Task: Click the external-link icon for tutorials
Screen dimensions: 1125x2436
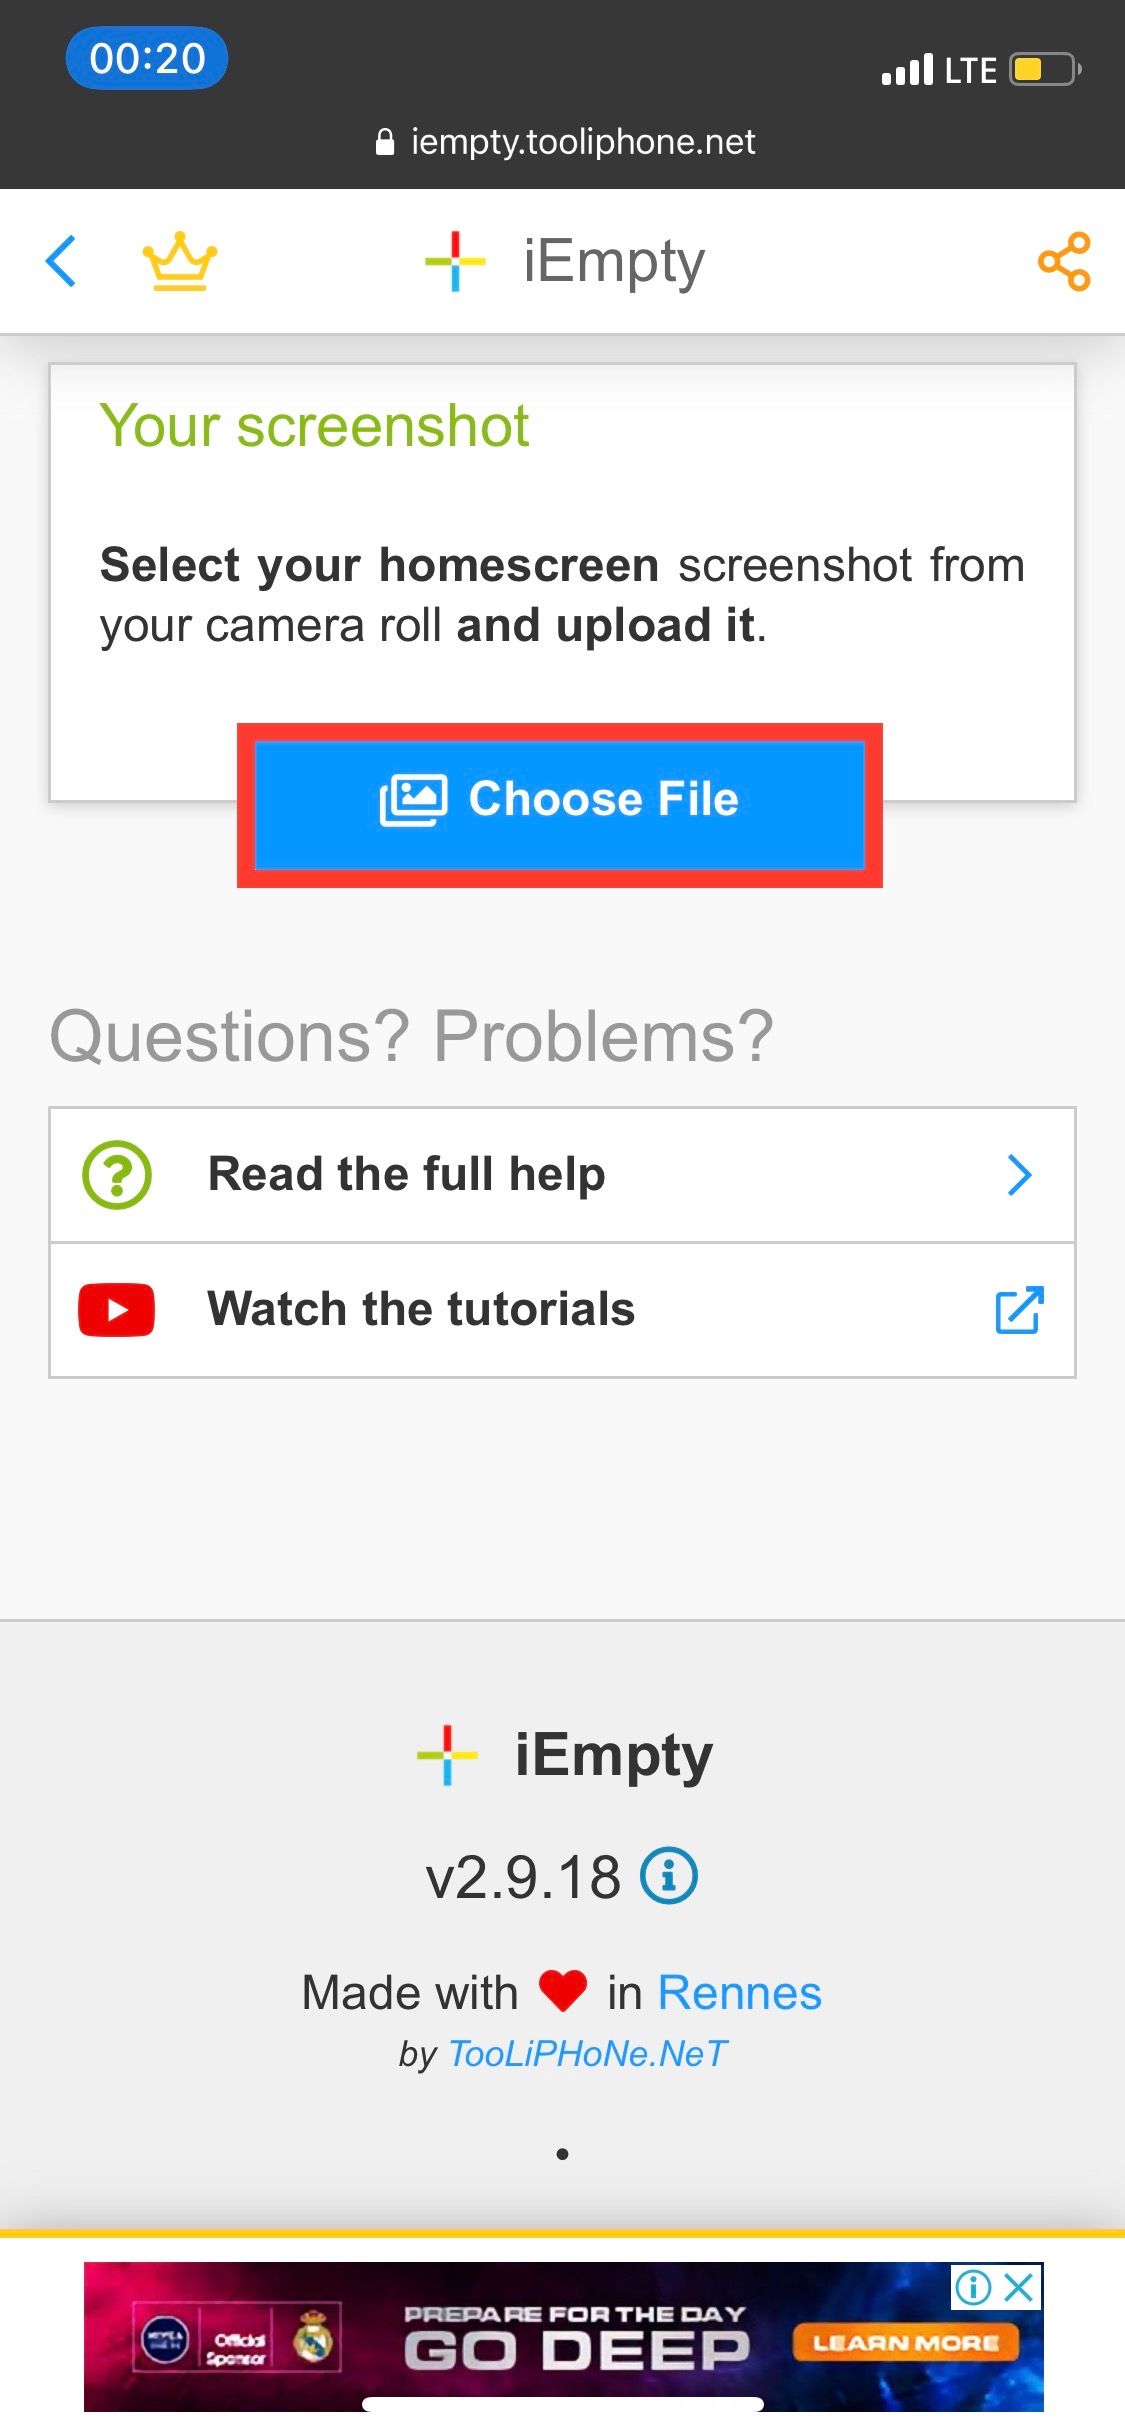Action: (x=1018, y=1310)
